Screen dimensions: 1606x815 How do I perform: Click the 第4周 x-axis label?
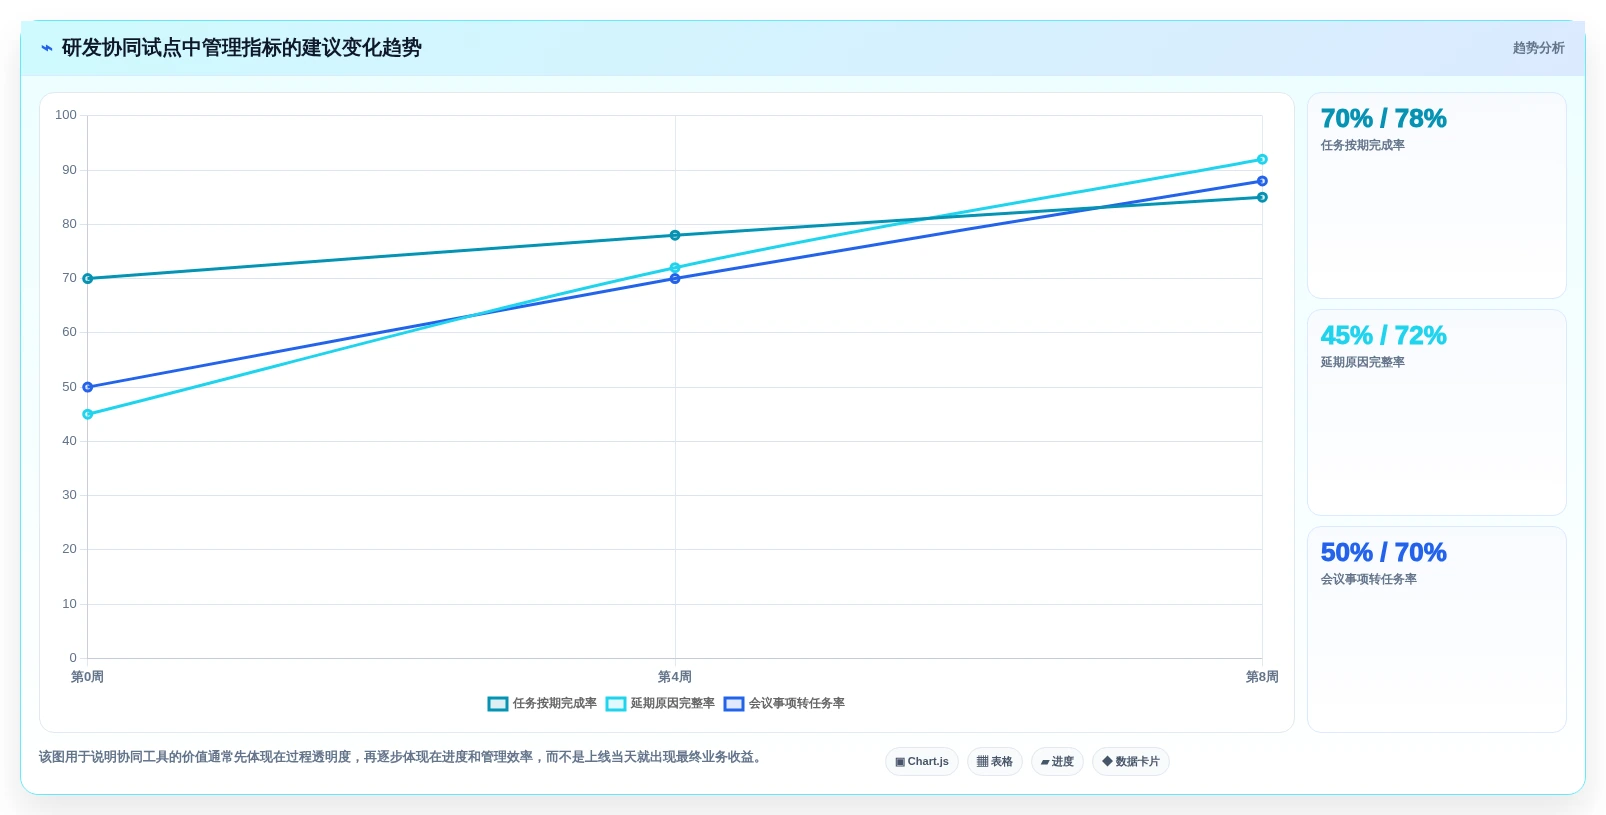click(x=675, y=677)
